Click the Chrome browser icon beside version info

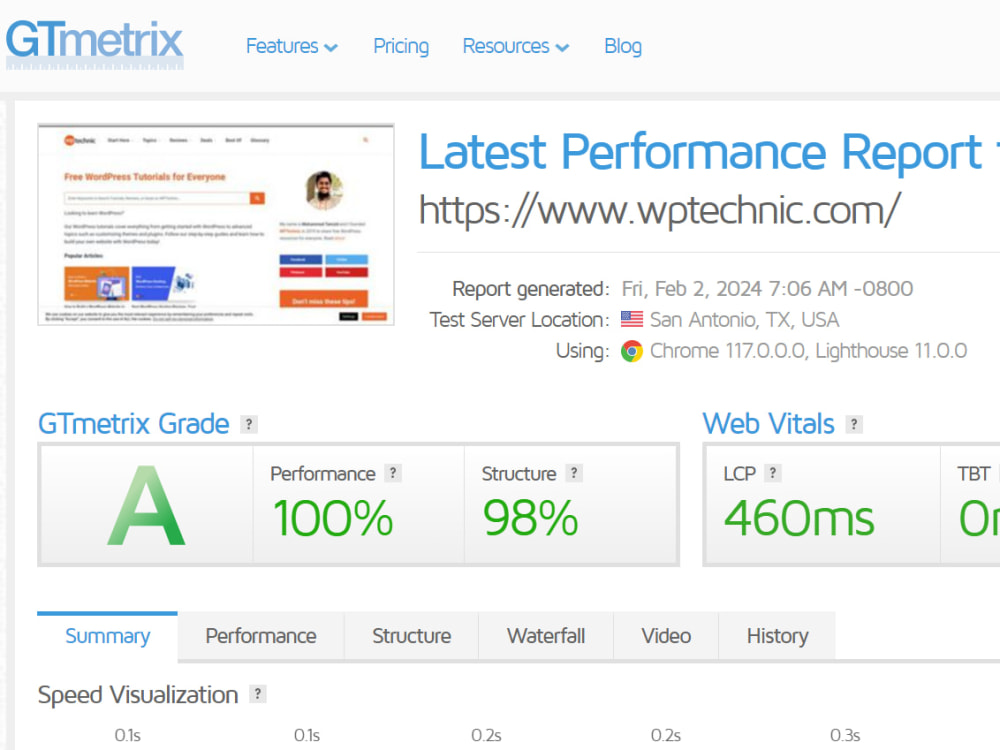tap(632, 351)
